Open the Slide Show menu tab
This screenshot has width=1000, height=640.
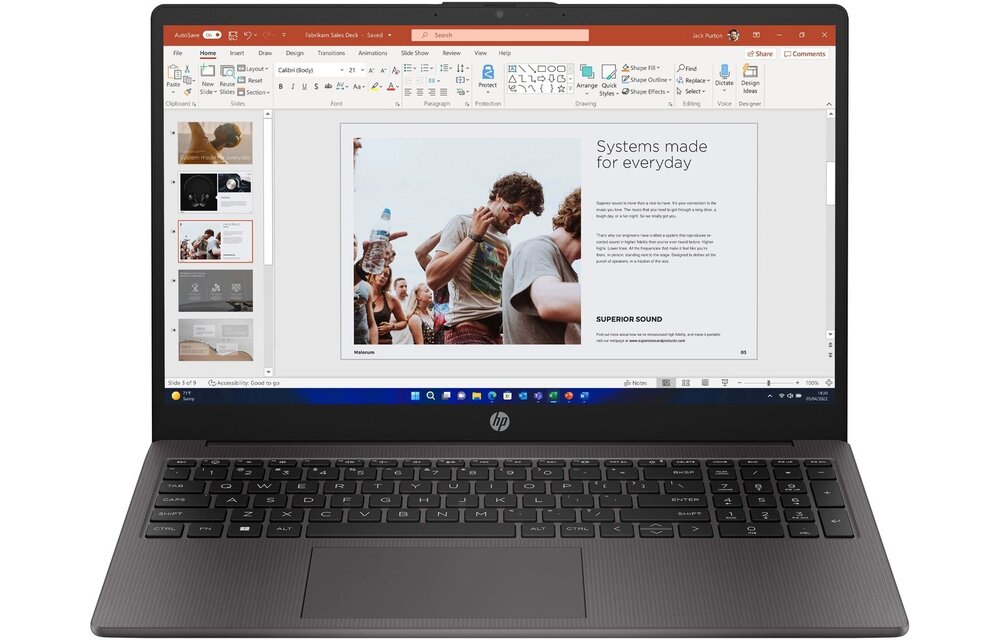coord(413,53)
